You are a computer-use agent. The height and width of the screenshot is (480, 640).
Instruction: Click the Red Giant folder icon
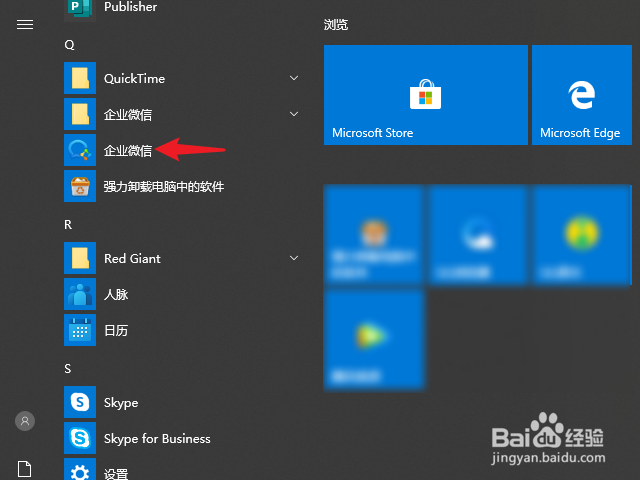[80, 258]
